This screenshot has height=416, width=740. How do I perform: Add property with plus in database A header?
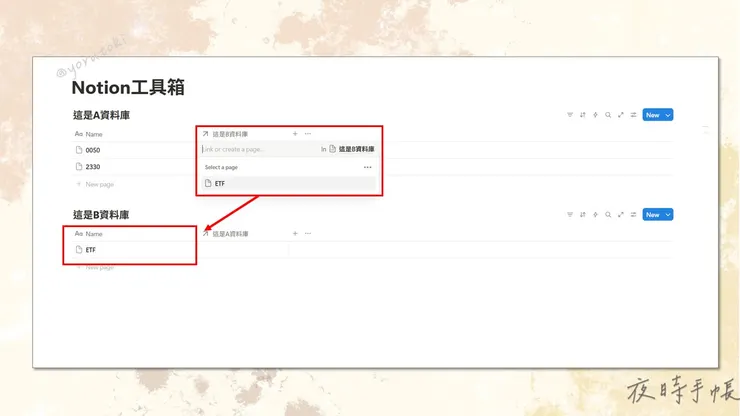pos(295,134)
